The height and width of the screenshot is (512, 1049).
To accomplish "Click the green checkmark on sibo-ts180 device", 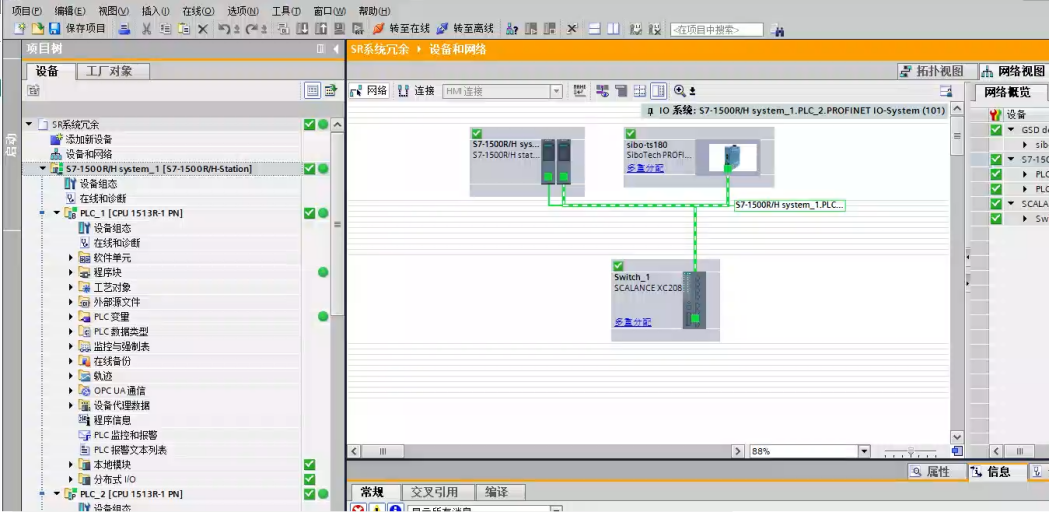I will (x=631, y=134).
